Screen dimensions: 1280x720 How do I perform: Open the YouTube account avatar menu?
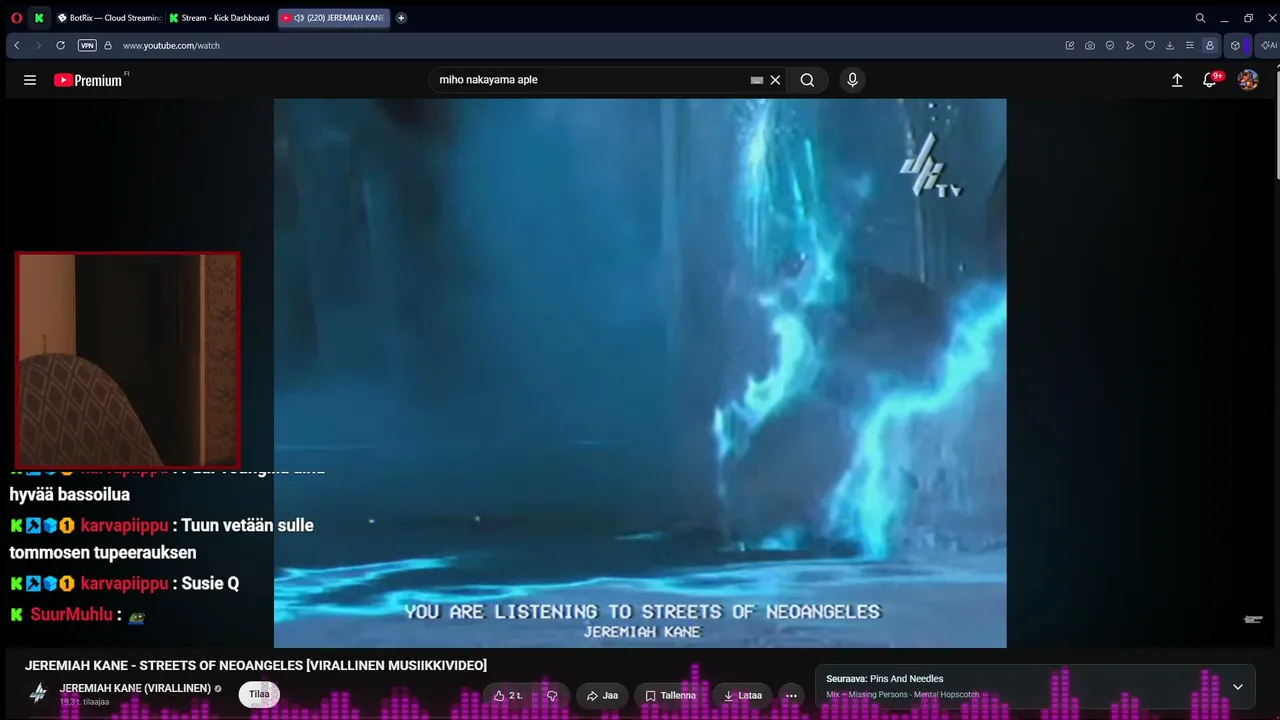click(x=1248, y=80)
